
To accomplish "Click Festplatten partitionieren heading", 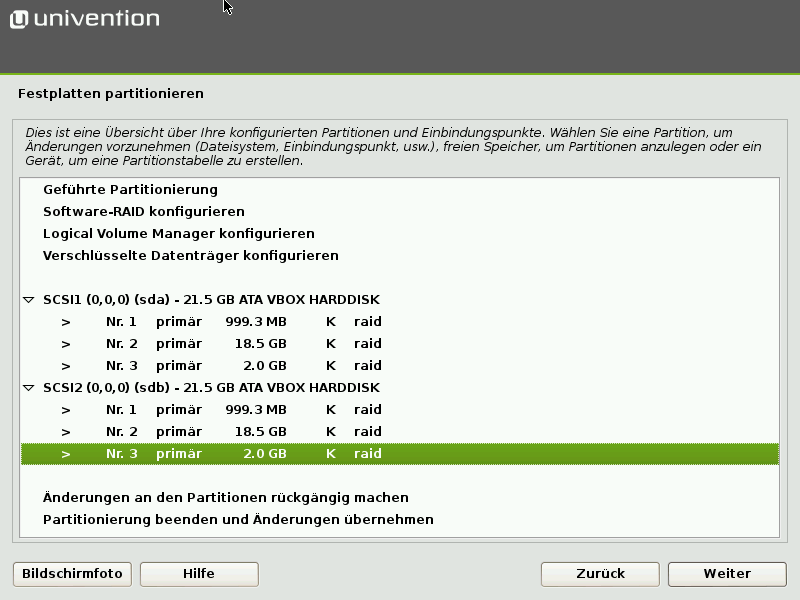I will (111, 94).
